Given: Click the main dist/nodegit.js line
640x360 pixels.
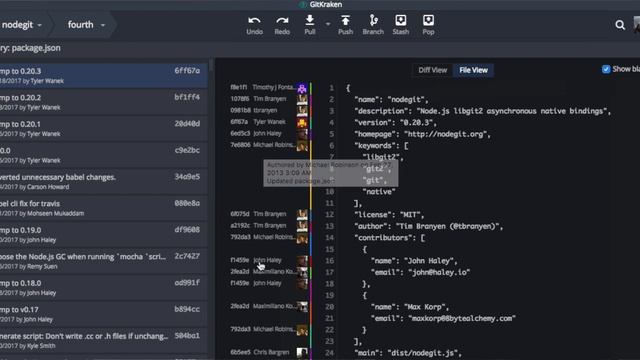Looking at the screenshot, I should (408, 353).
